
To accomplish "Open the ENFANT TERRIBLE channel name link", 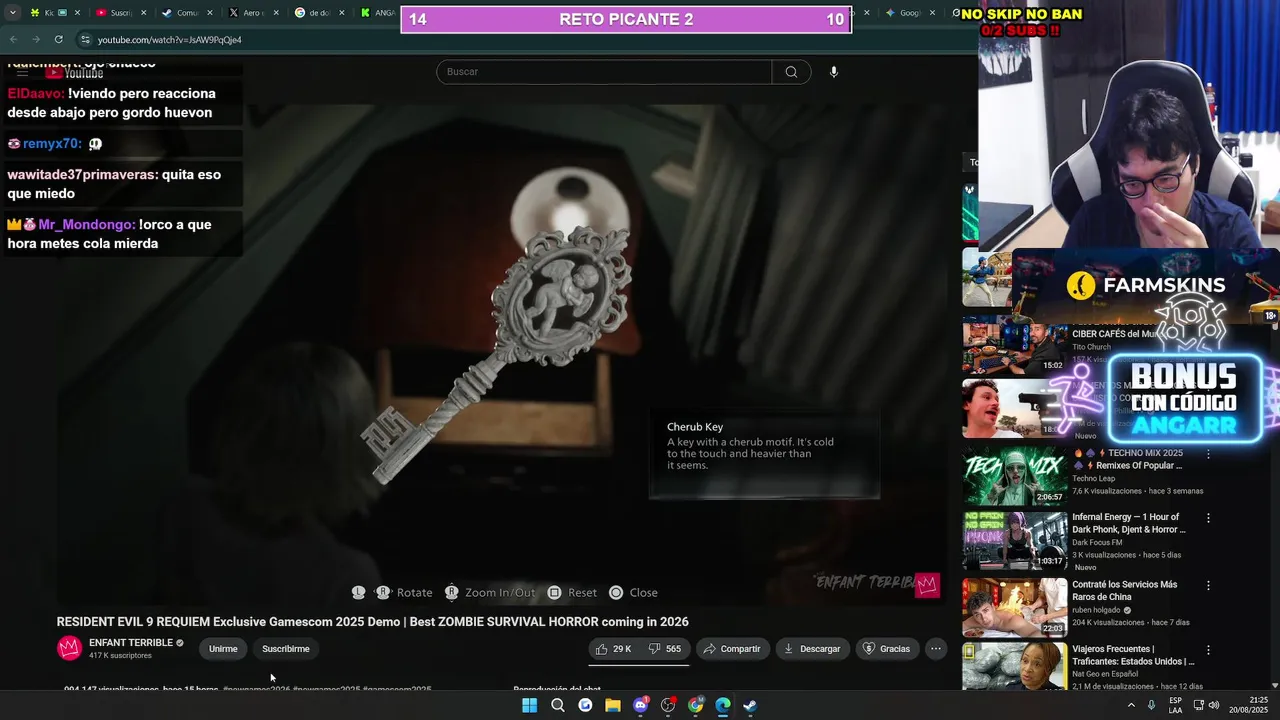I will pyautogui.click(x=131, y=643).
